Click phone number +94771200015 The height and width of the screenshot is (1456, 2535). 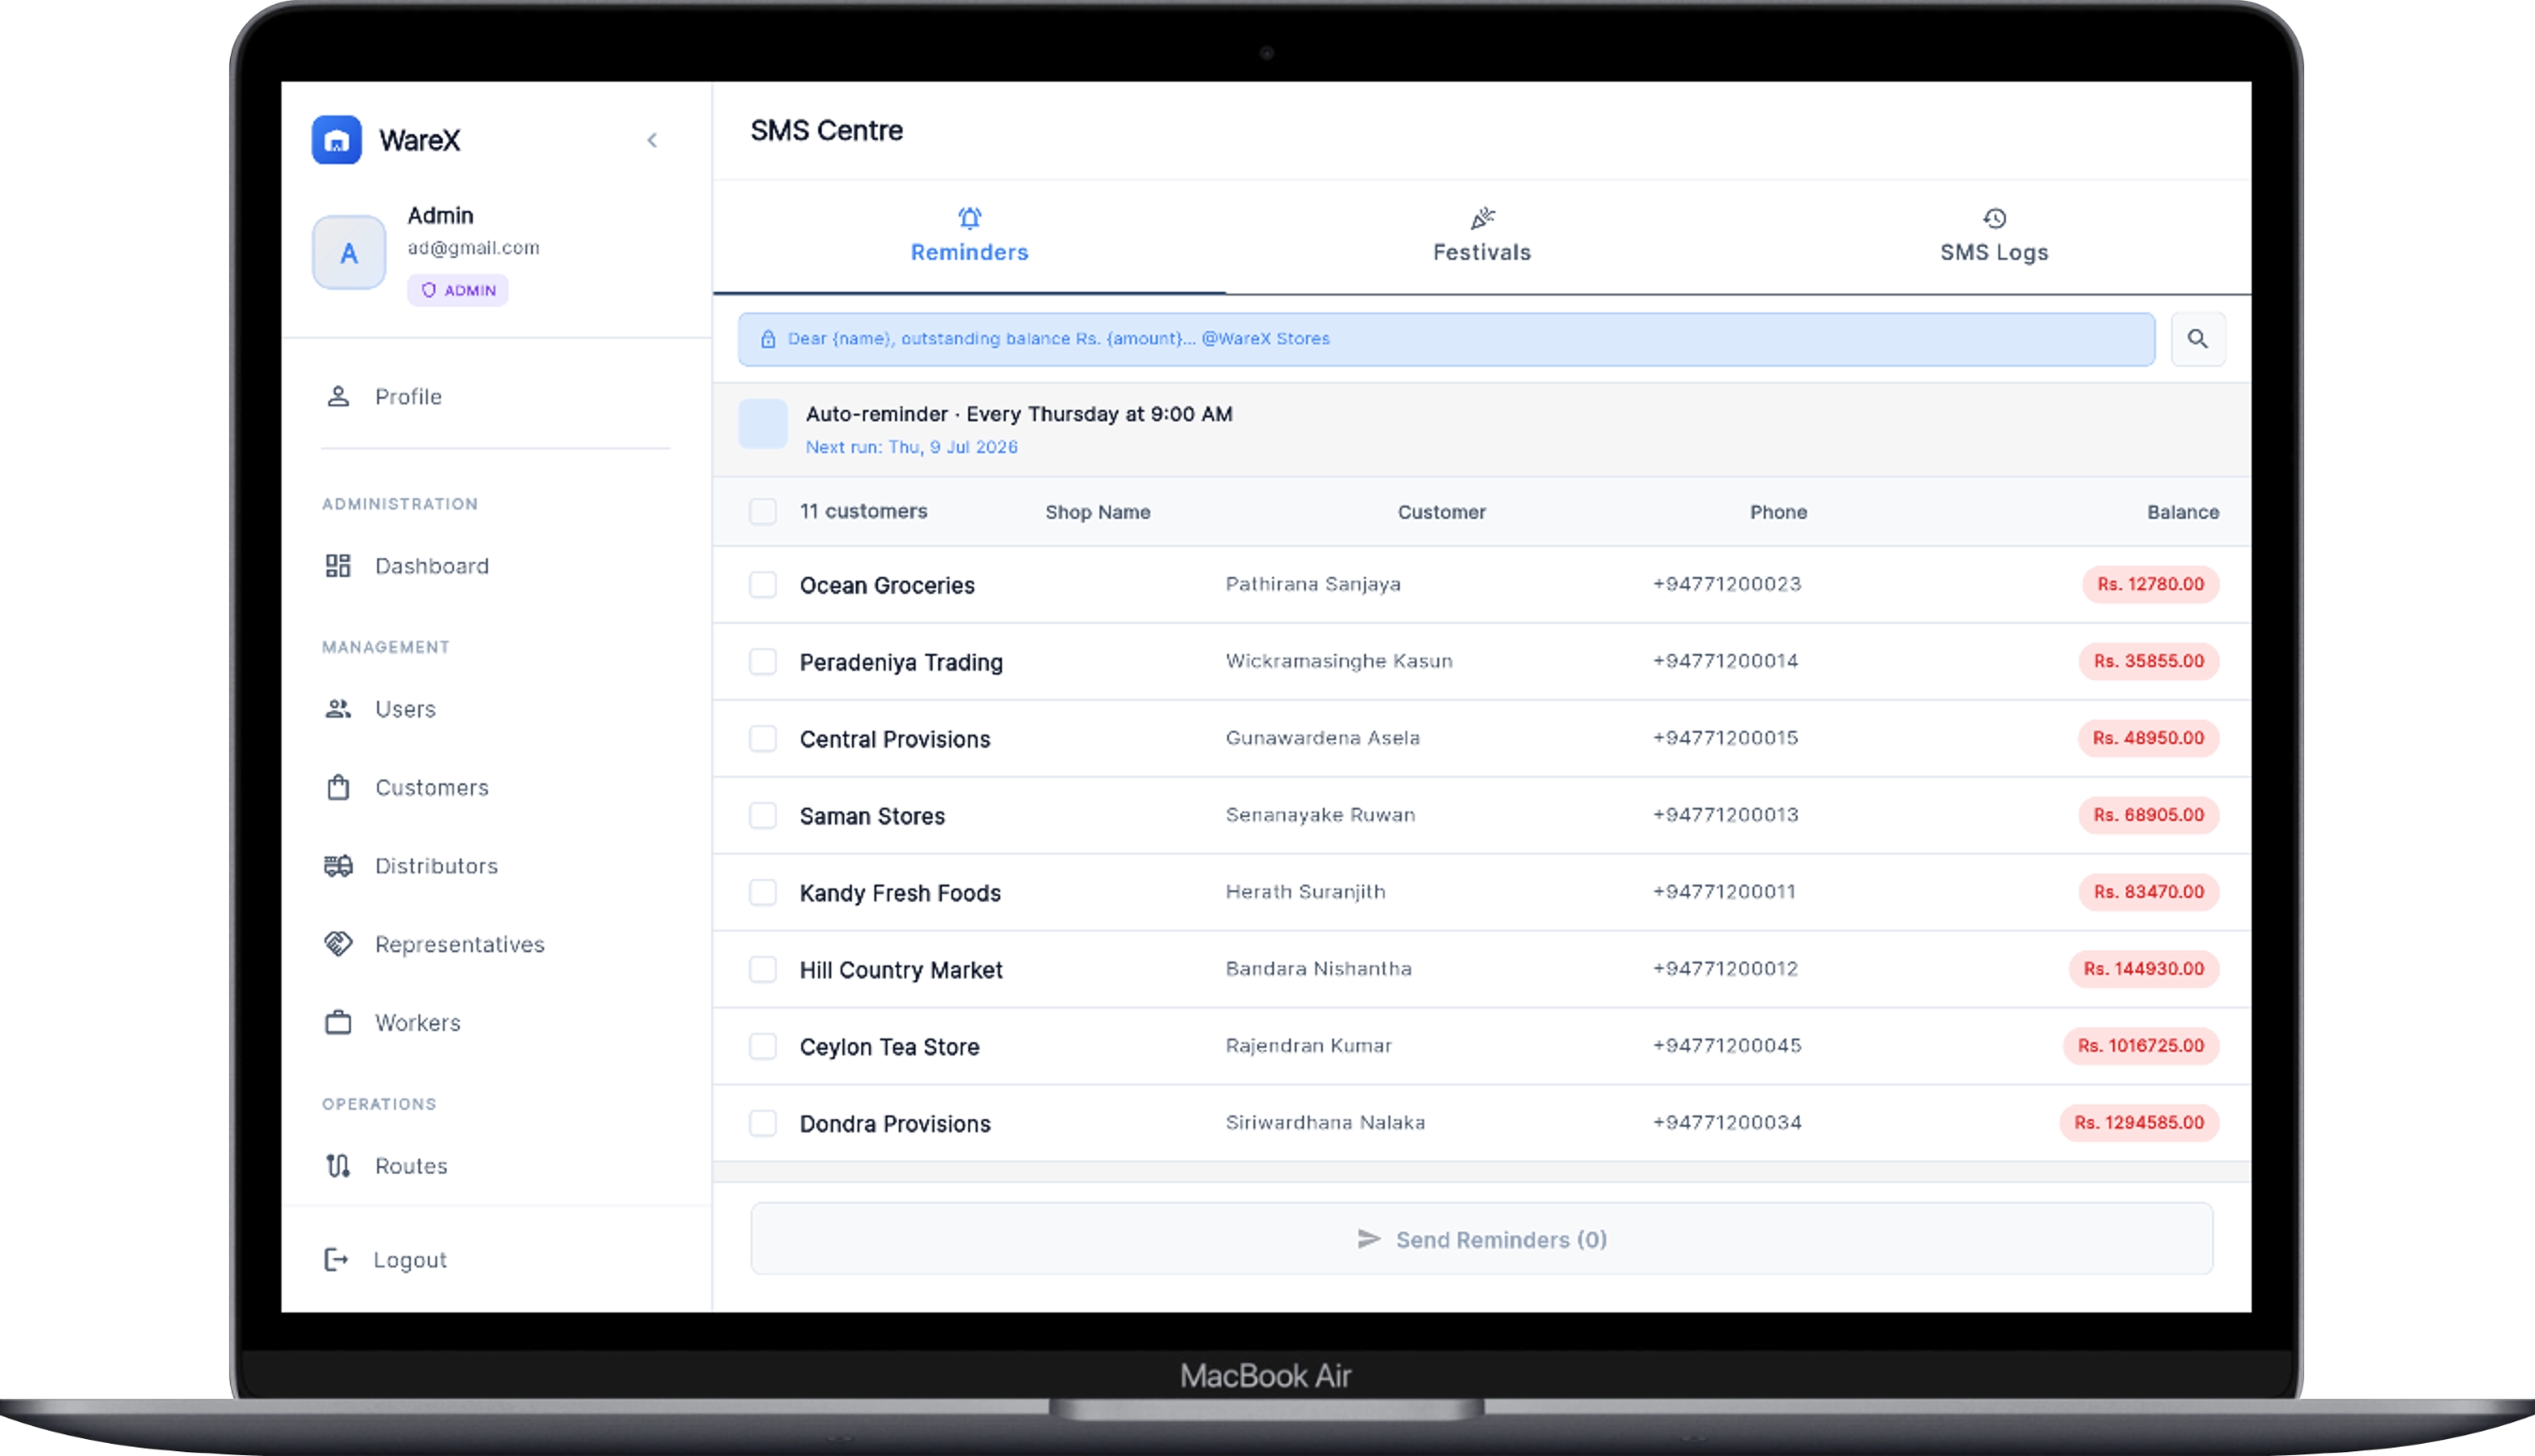coord(1725,738)
